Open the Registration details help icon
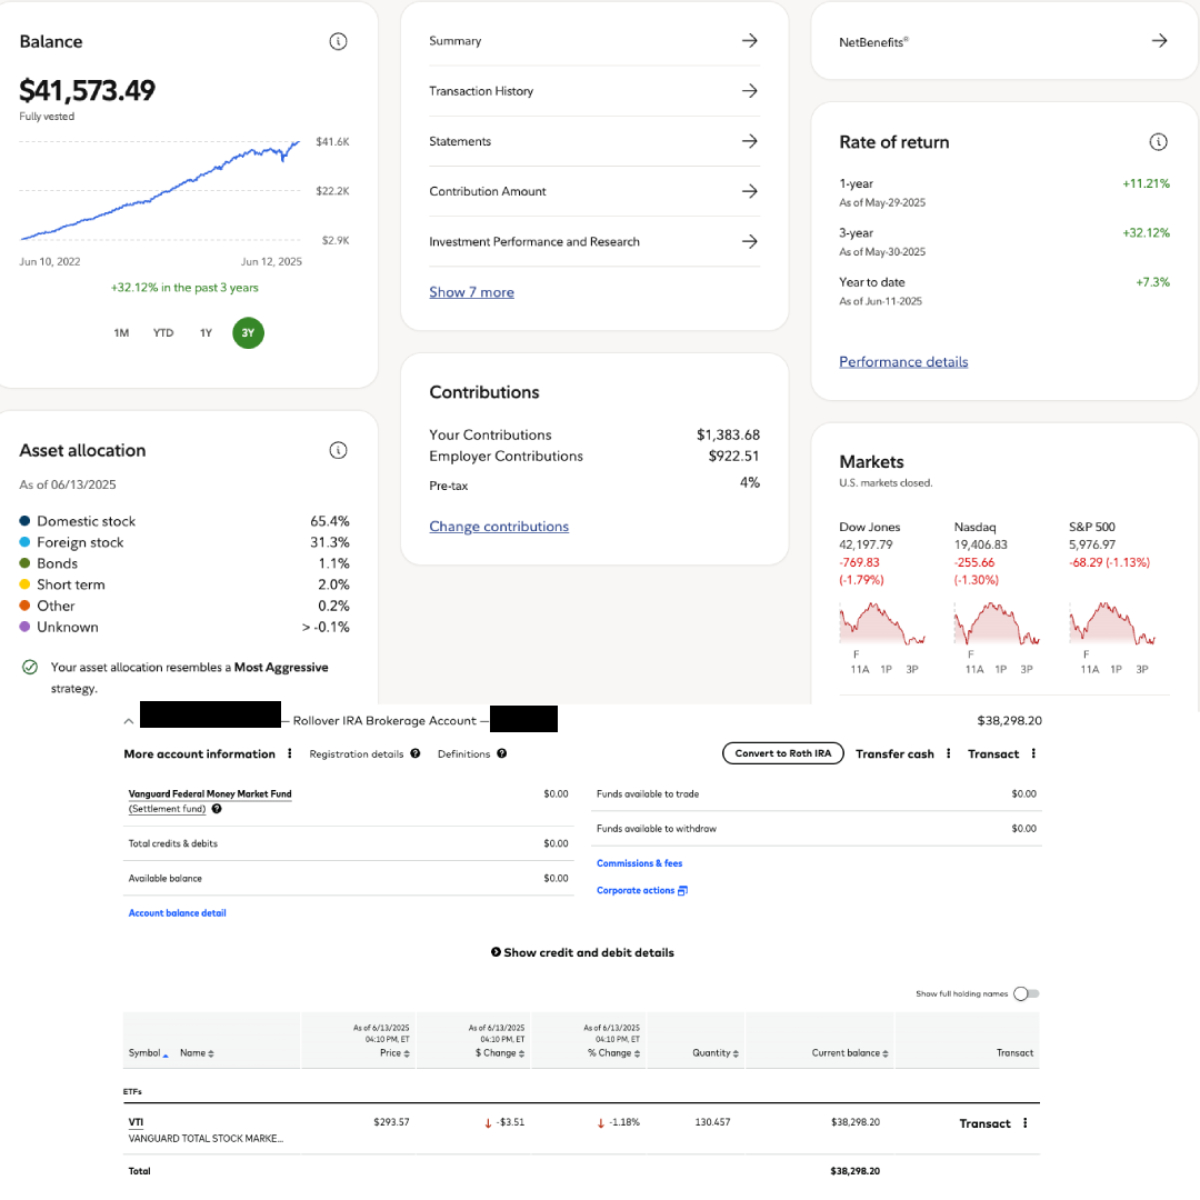 (x=415, y=754)
